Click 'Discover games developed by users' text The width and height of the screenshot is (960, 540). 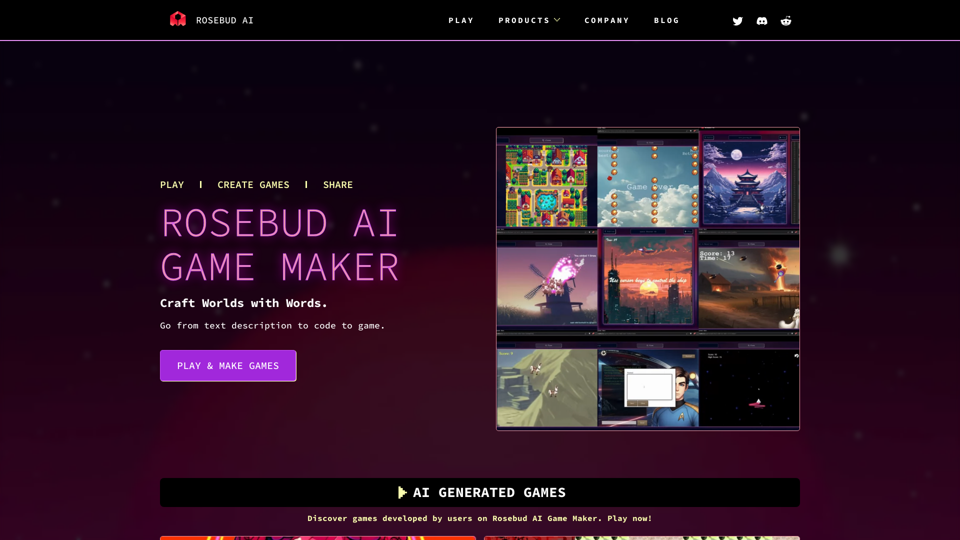tap(479, 518)
